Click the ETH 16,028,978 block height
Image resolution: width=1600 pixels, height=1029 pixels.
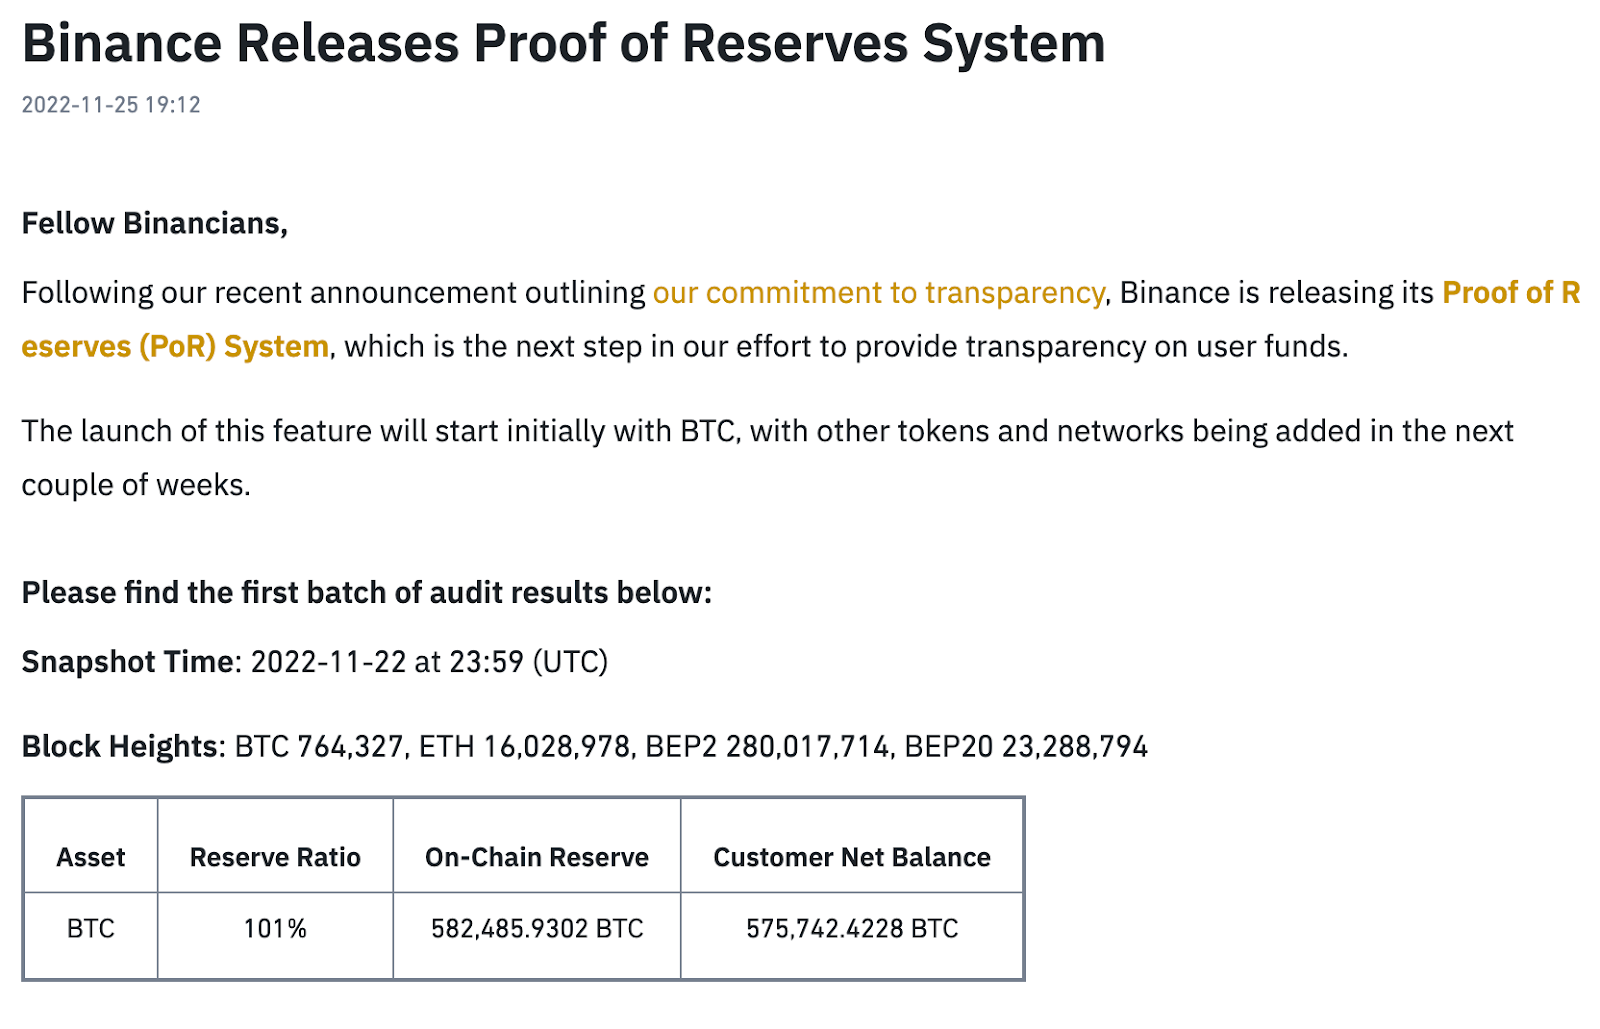point(524,747)
